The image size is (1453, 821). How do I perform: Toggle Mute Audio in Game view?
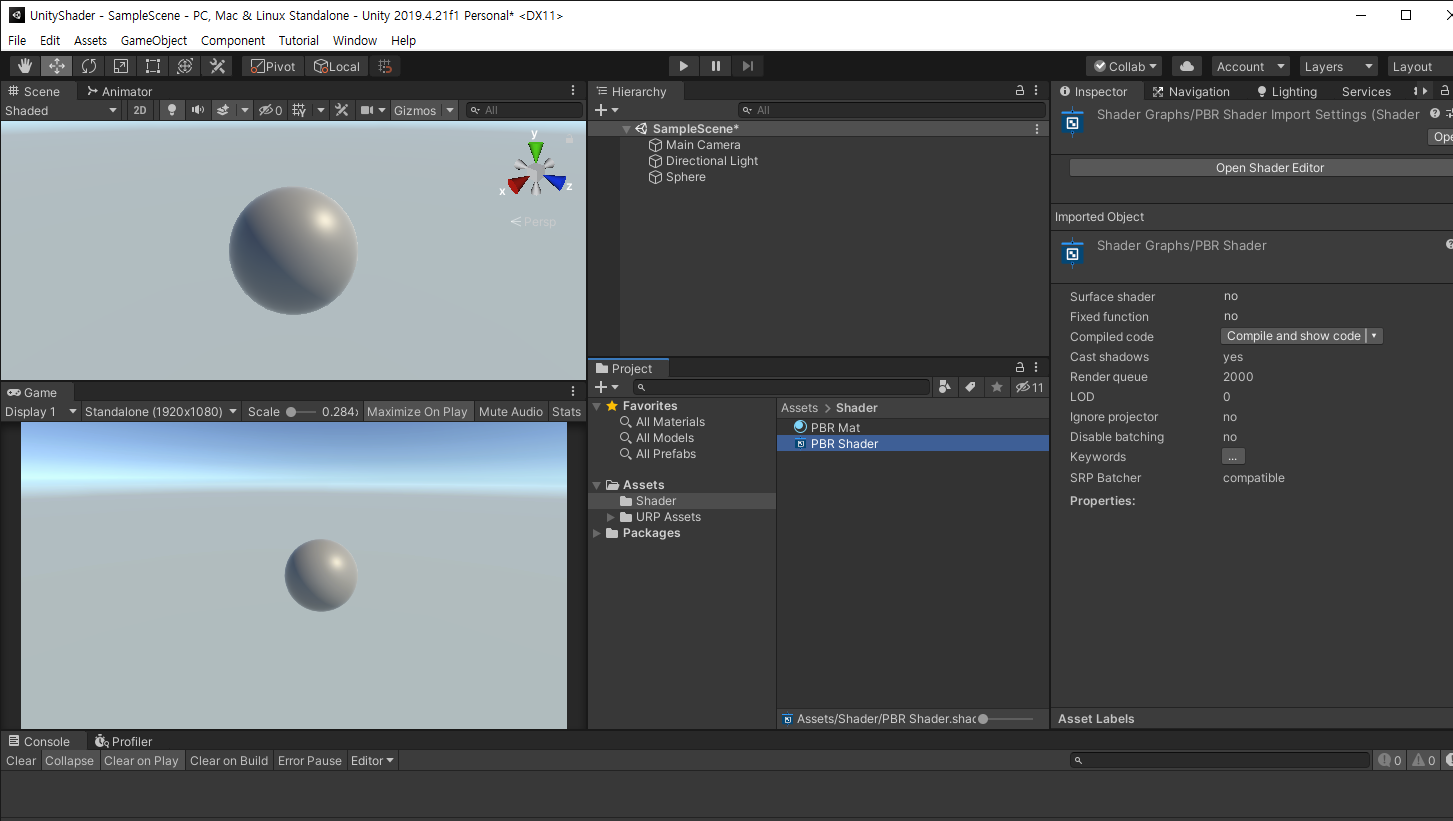[x=511, y=411]
